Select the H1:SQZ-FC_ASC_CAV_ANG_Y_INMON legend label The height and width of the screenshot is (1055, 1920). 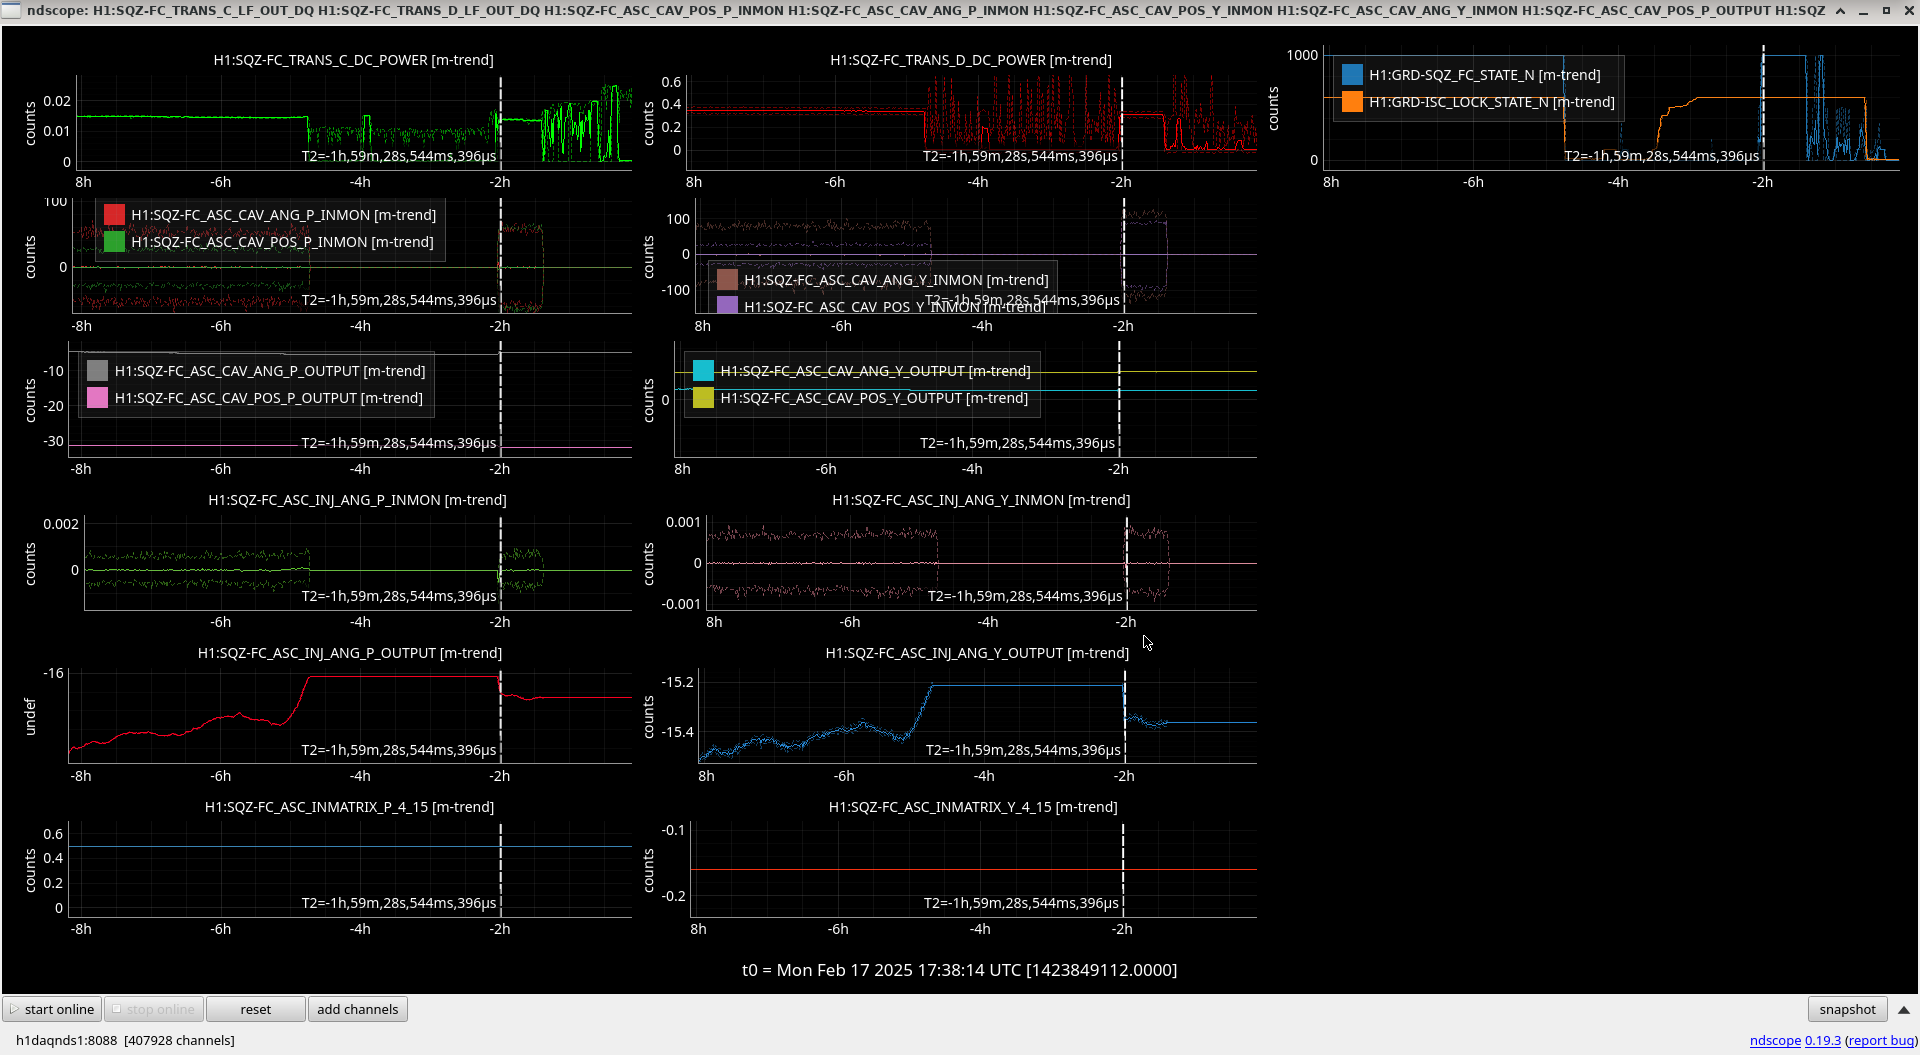[x=896, y=280]
